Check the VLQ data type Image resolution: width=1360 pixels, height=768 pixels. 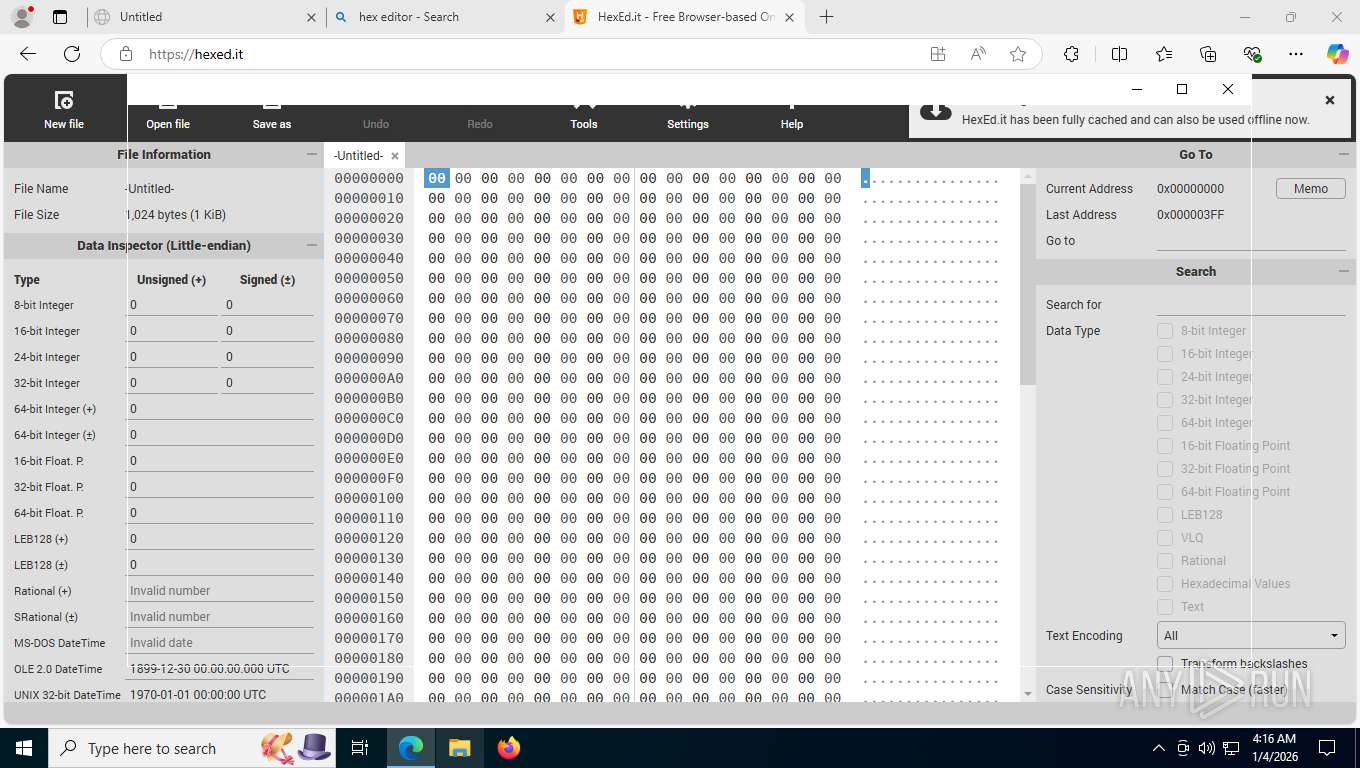(1165, 538)
